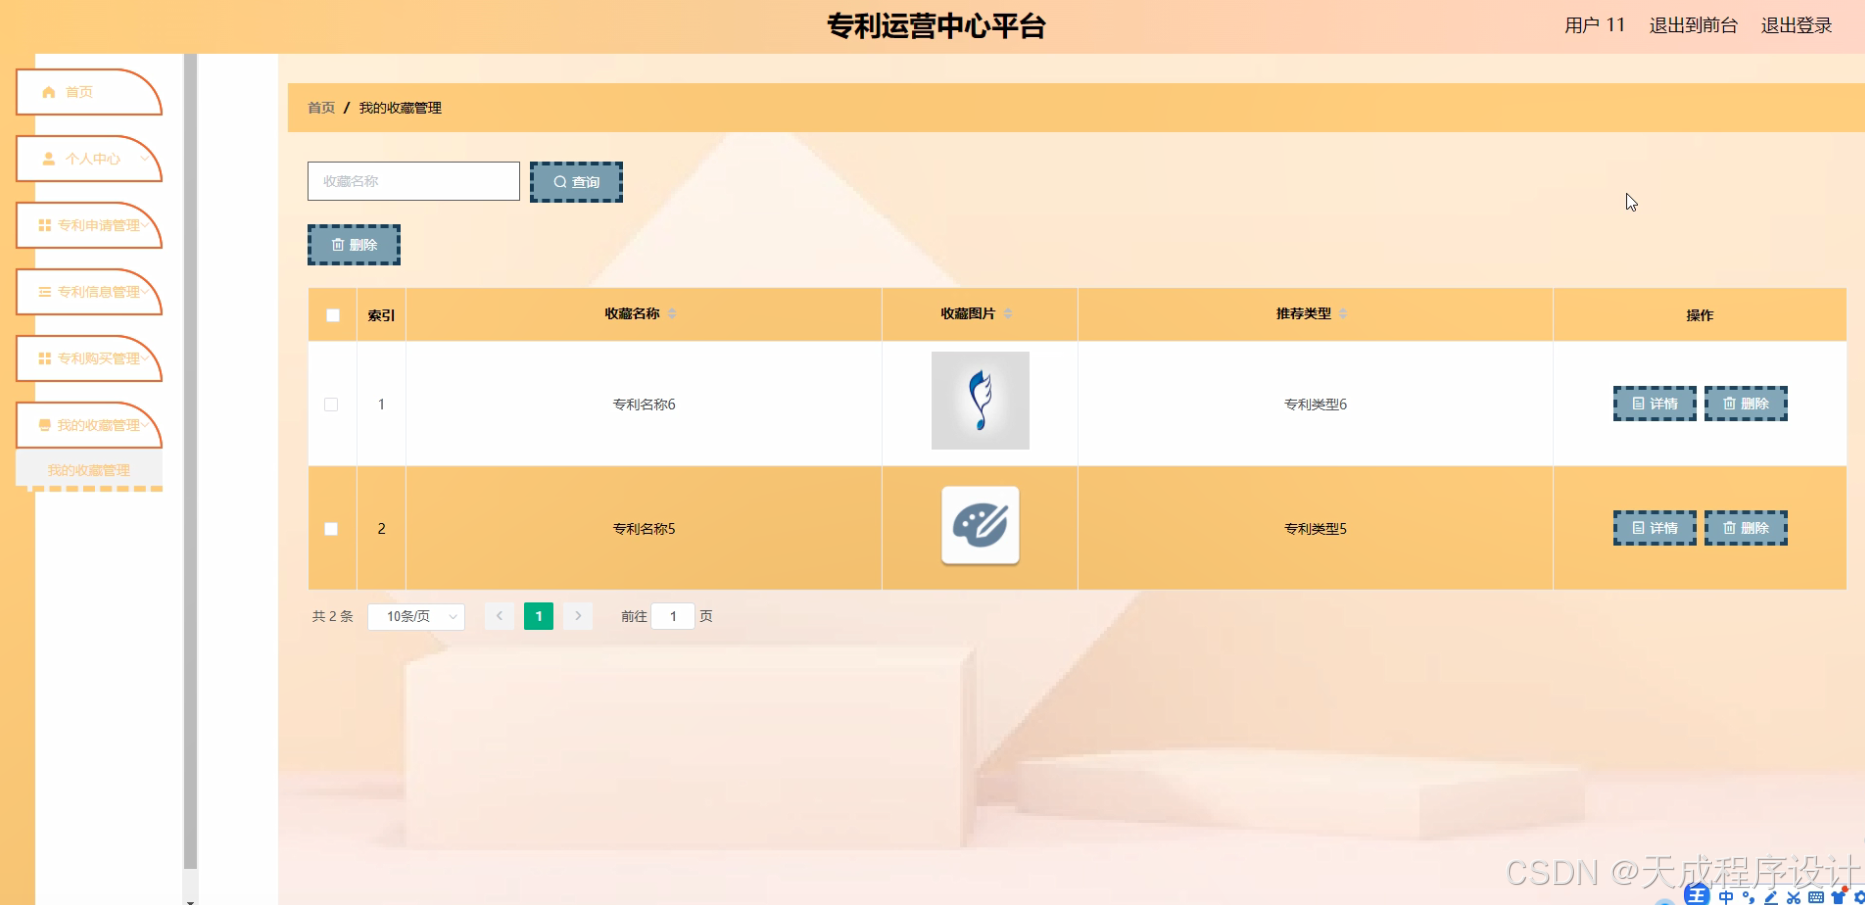Open the 首页 breadcrumb link

(320, 107)
